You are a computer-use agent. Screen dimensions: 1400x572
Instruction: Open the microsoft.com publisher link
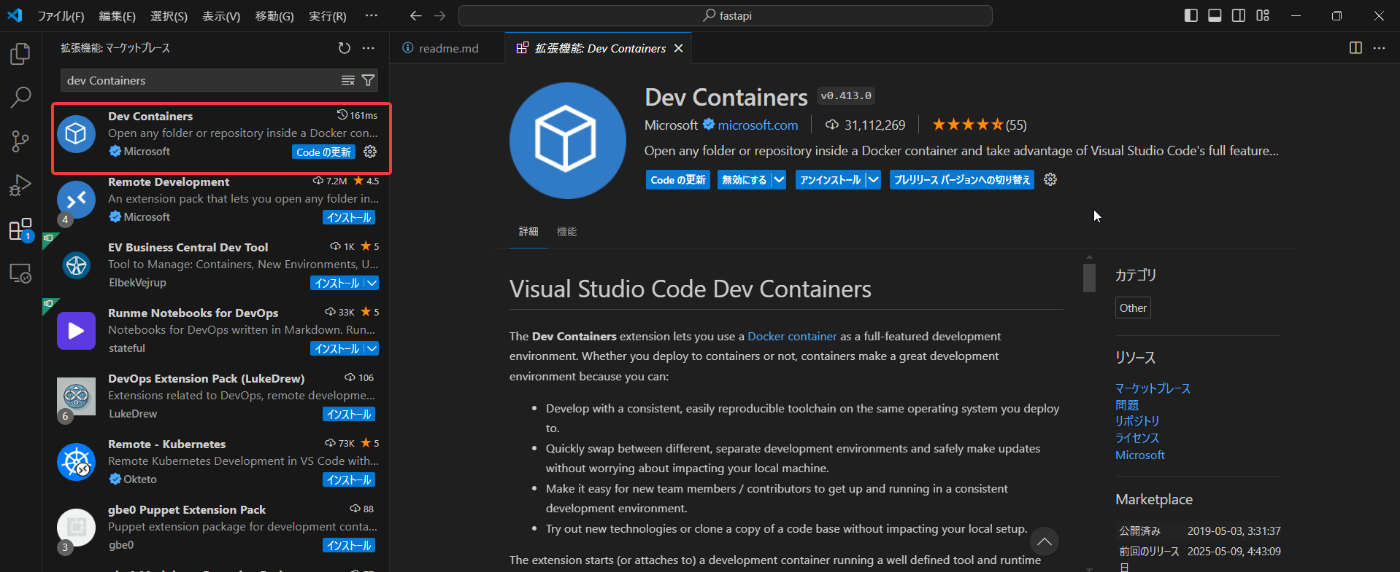(758, 125)
